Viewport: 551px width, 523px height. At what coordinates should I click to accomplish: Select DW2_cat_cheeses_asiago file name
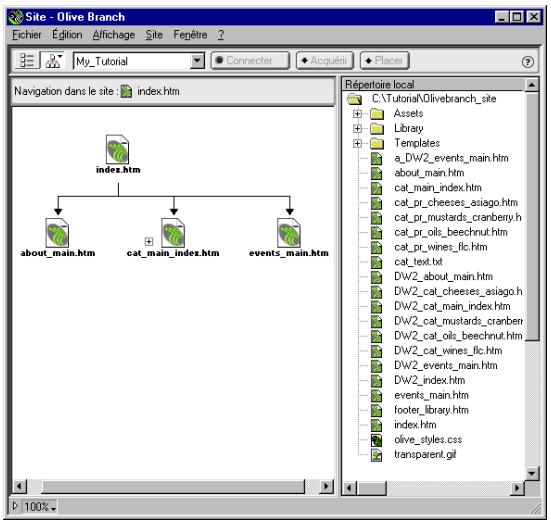coord(458,292)
